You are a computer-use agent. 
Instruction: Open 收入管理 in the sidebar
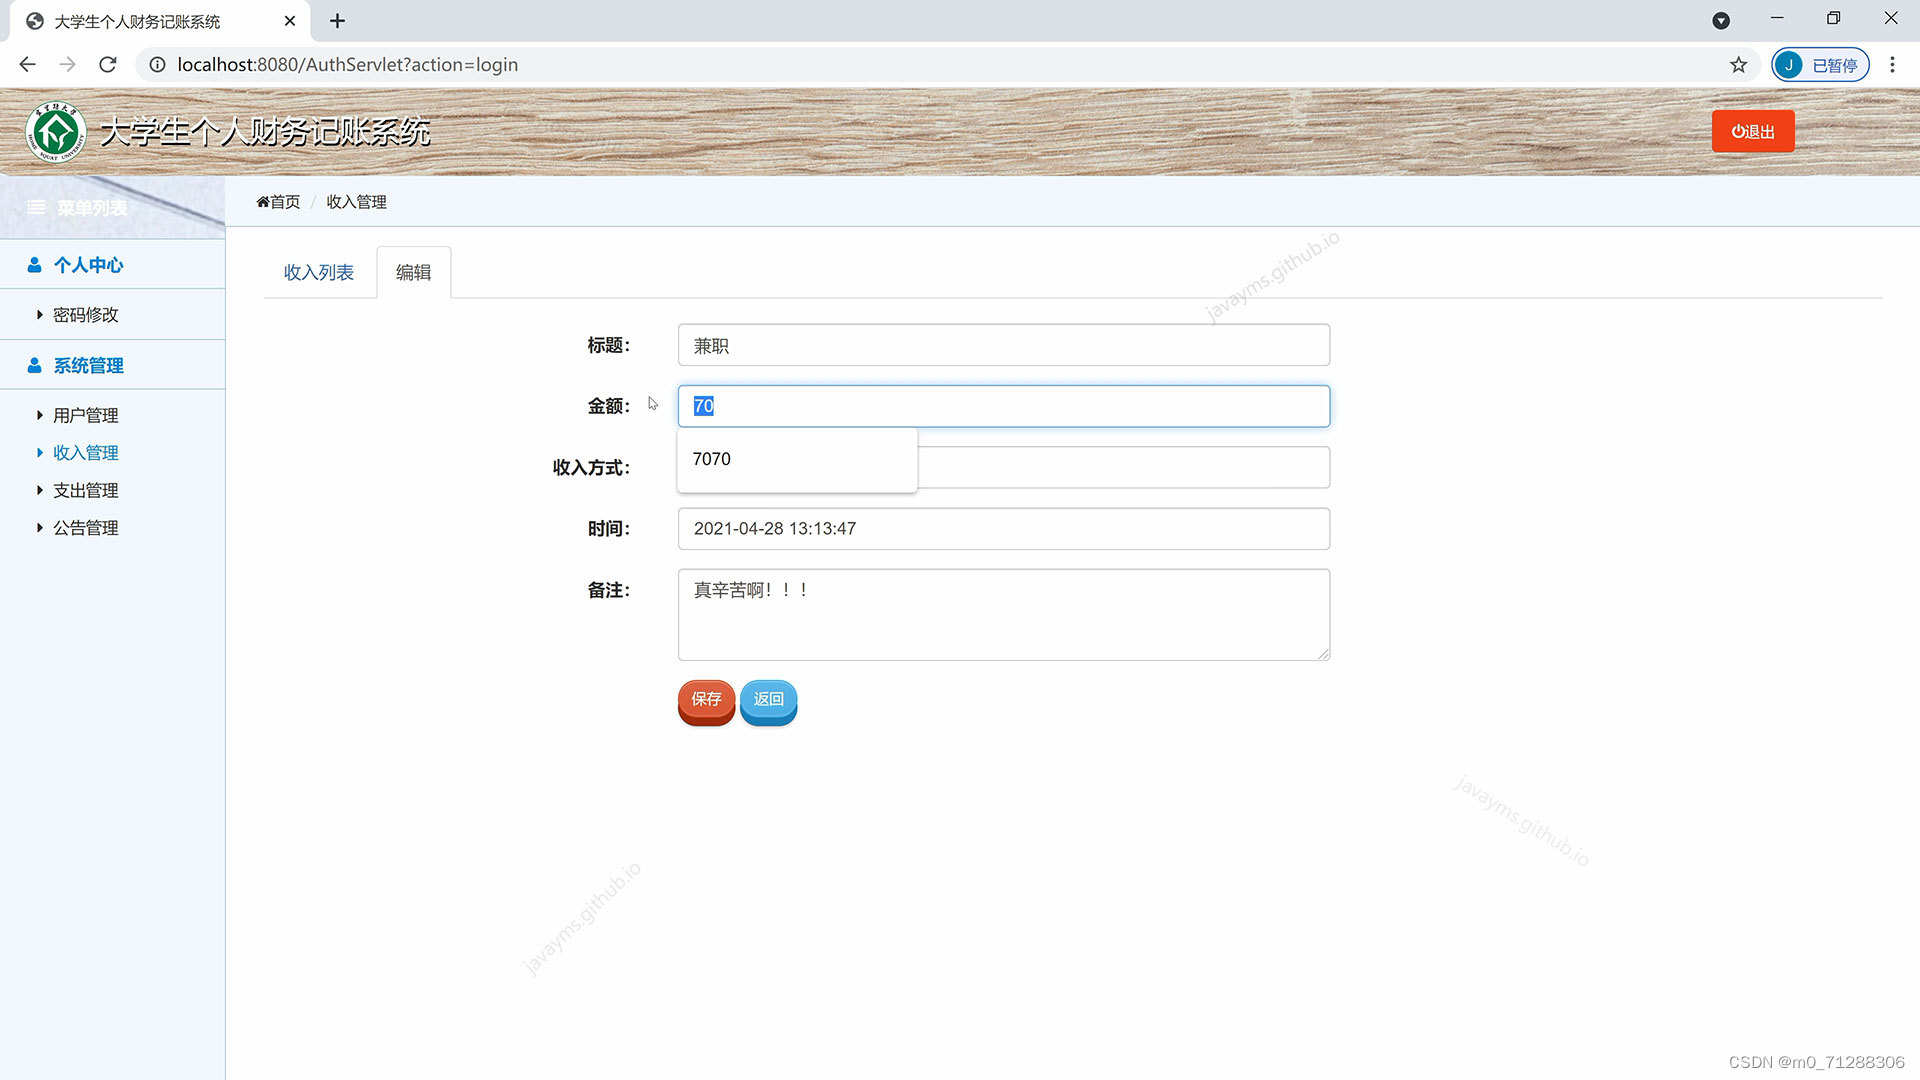tap(85, 452)
